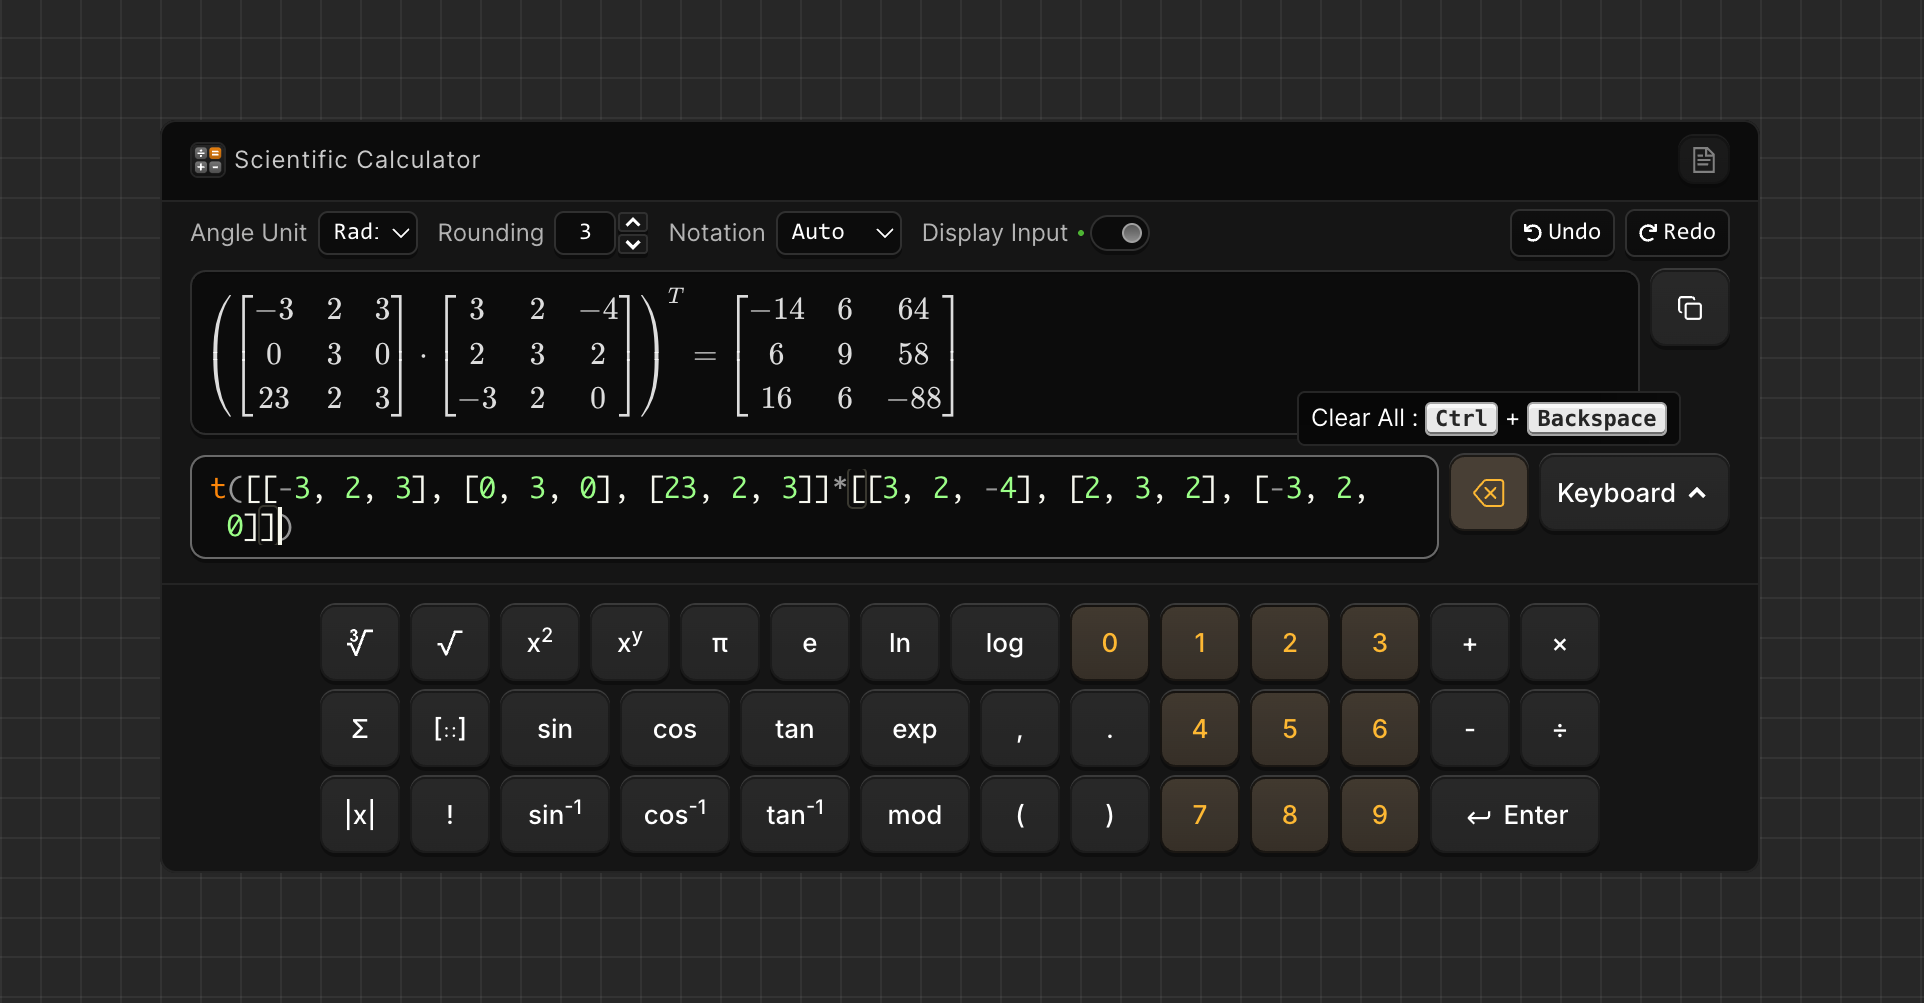Insert a matrix with the [::] key
Screen dimensions: 1924x1003
(x=449, y=728)
